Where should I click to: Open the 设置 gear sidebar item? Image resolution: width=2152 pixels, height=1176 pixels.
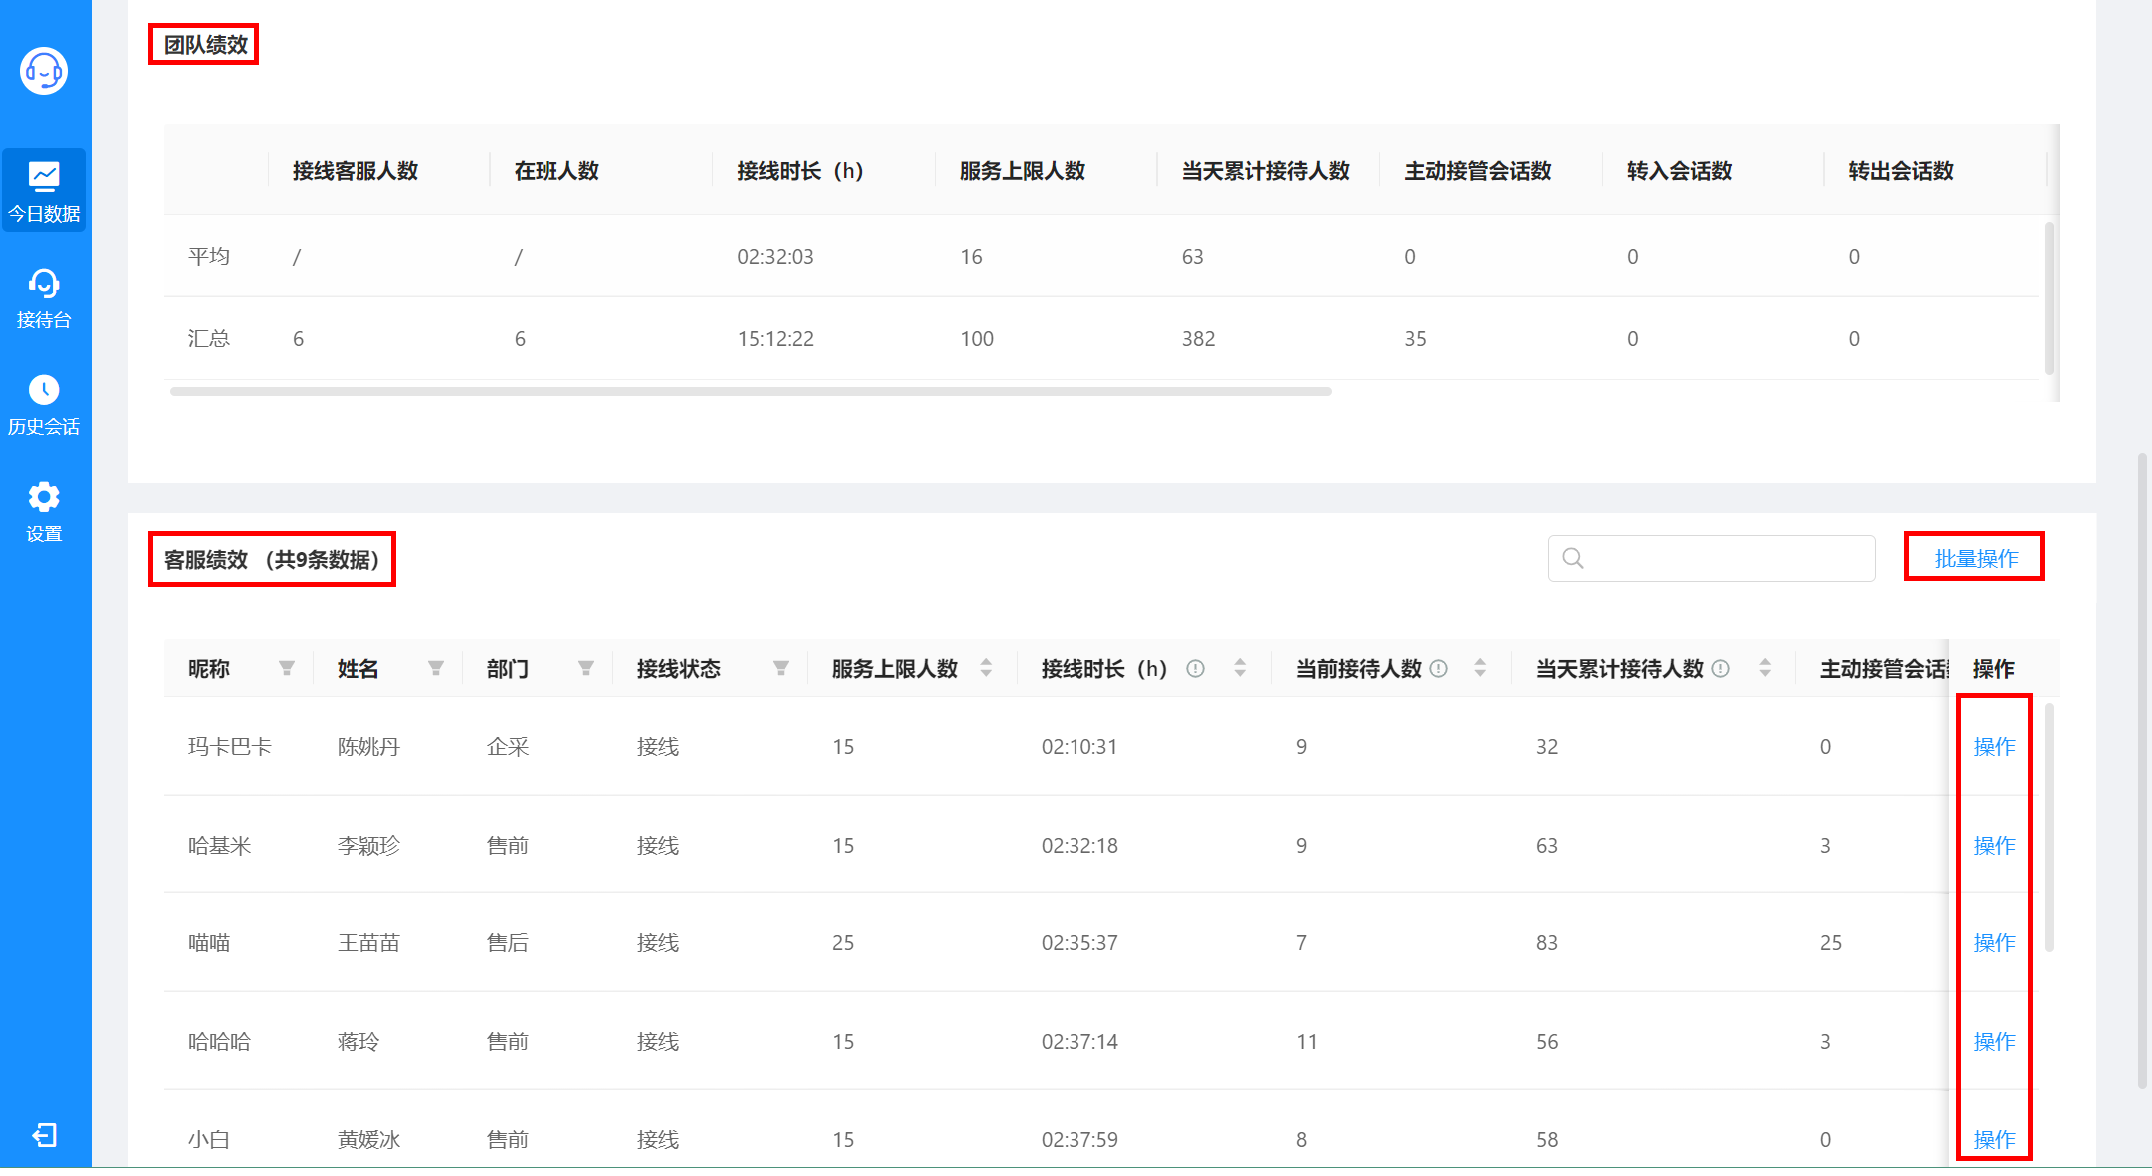click(44, 512)
